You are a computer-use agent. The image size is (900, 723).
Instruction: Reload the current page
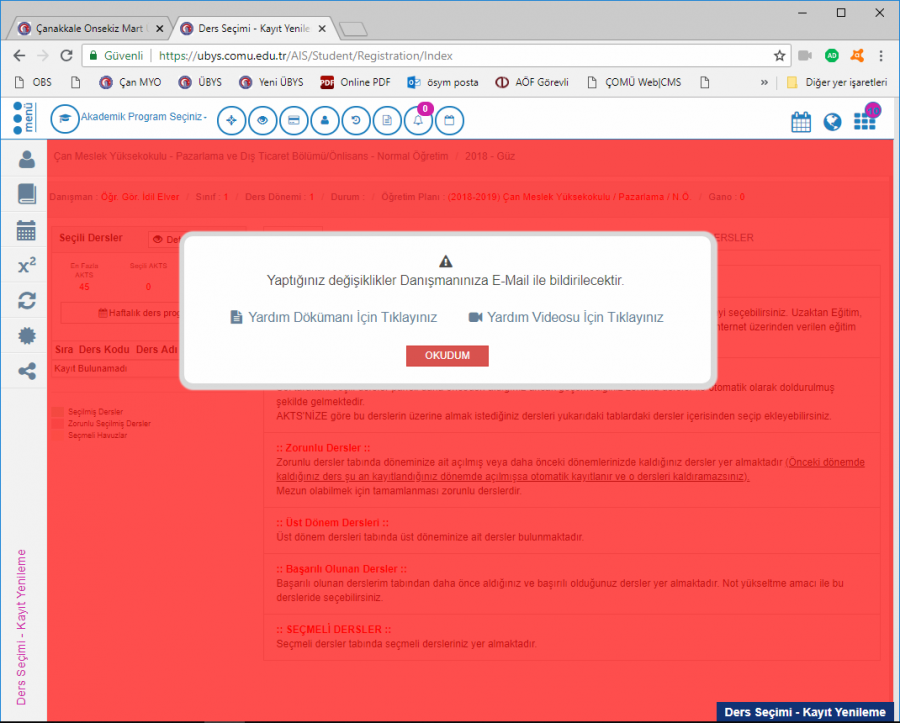[67, 56]
